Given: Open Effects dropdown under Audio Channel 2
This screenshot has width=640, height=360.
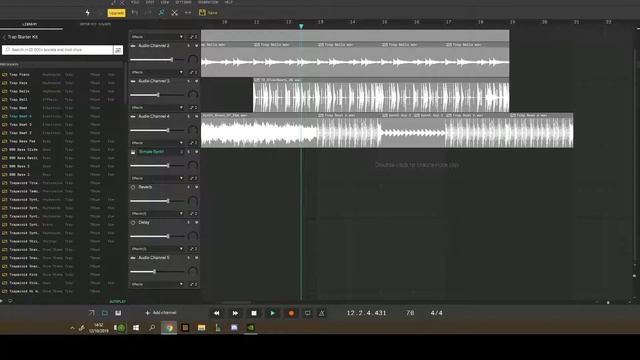Looking at the screenshot, I should click(157, 72).
